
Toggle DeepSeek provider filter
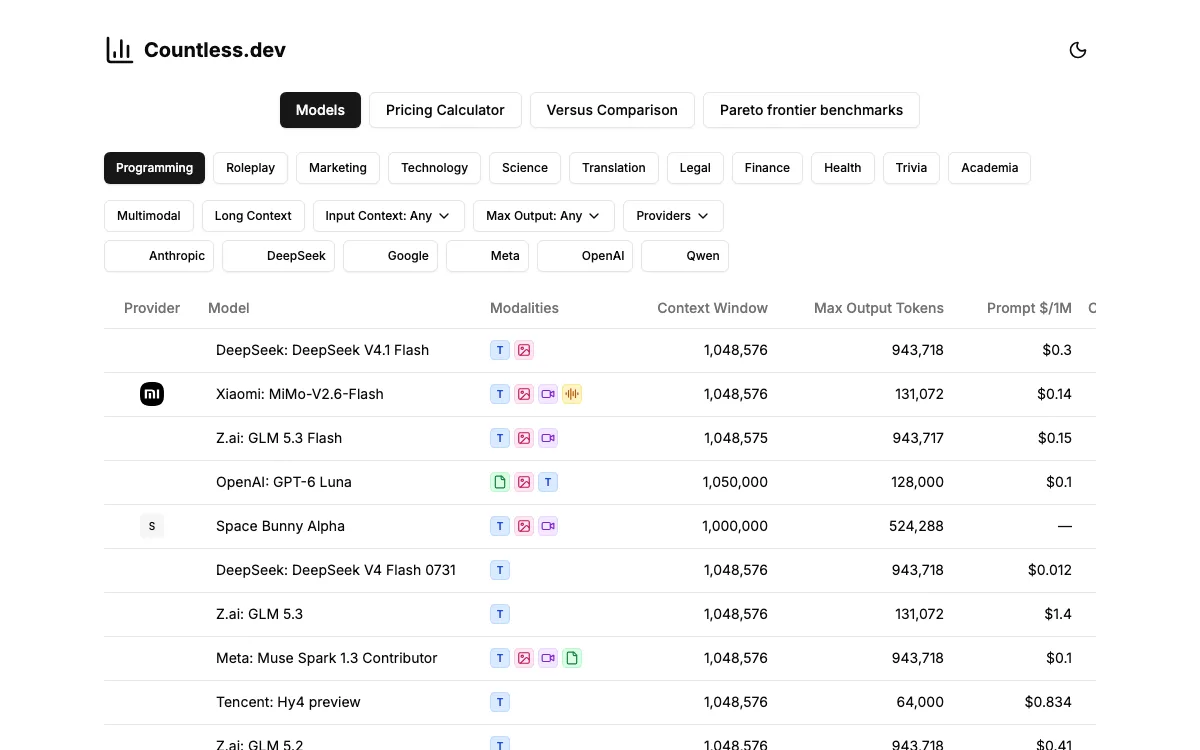tap(278, 256)
